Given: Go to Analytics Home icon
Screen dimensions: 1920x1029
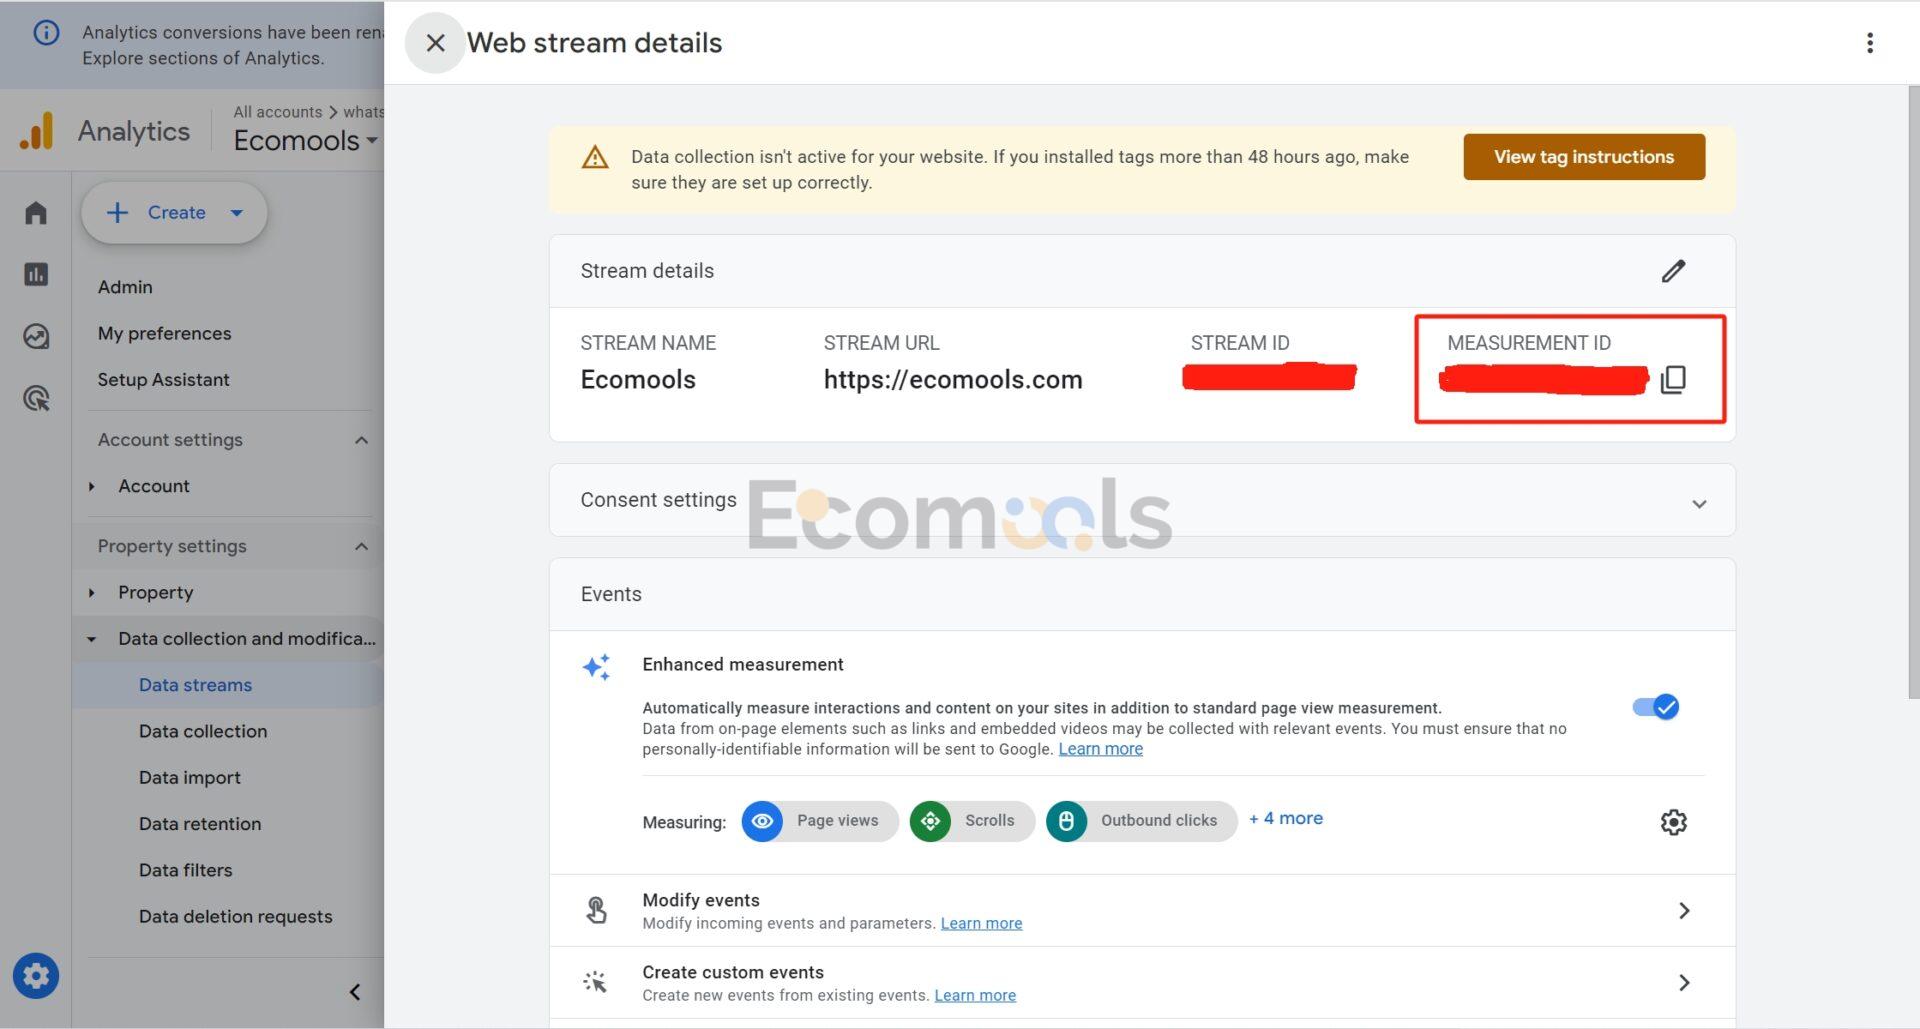Looking at the screenshot, I should click(36, 213).
